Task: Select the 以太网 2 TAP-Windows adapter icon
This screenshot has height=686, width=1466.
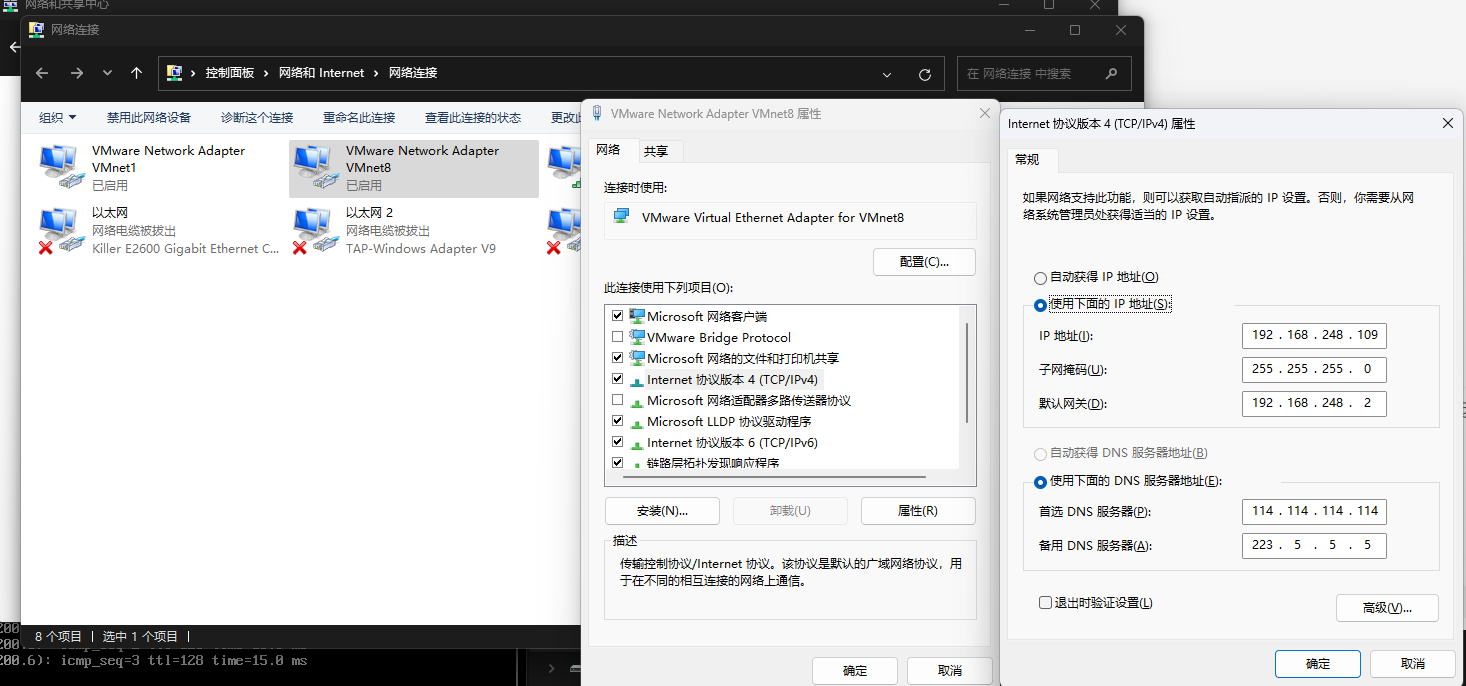Action: click(x=314, y=231)
